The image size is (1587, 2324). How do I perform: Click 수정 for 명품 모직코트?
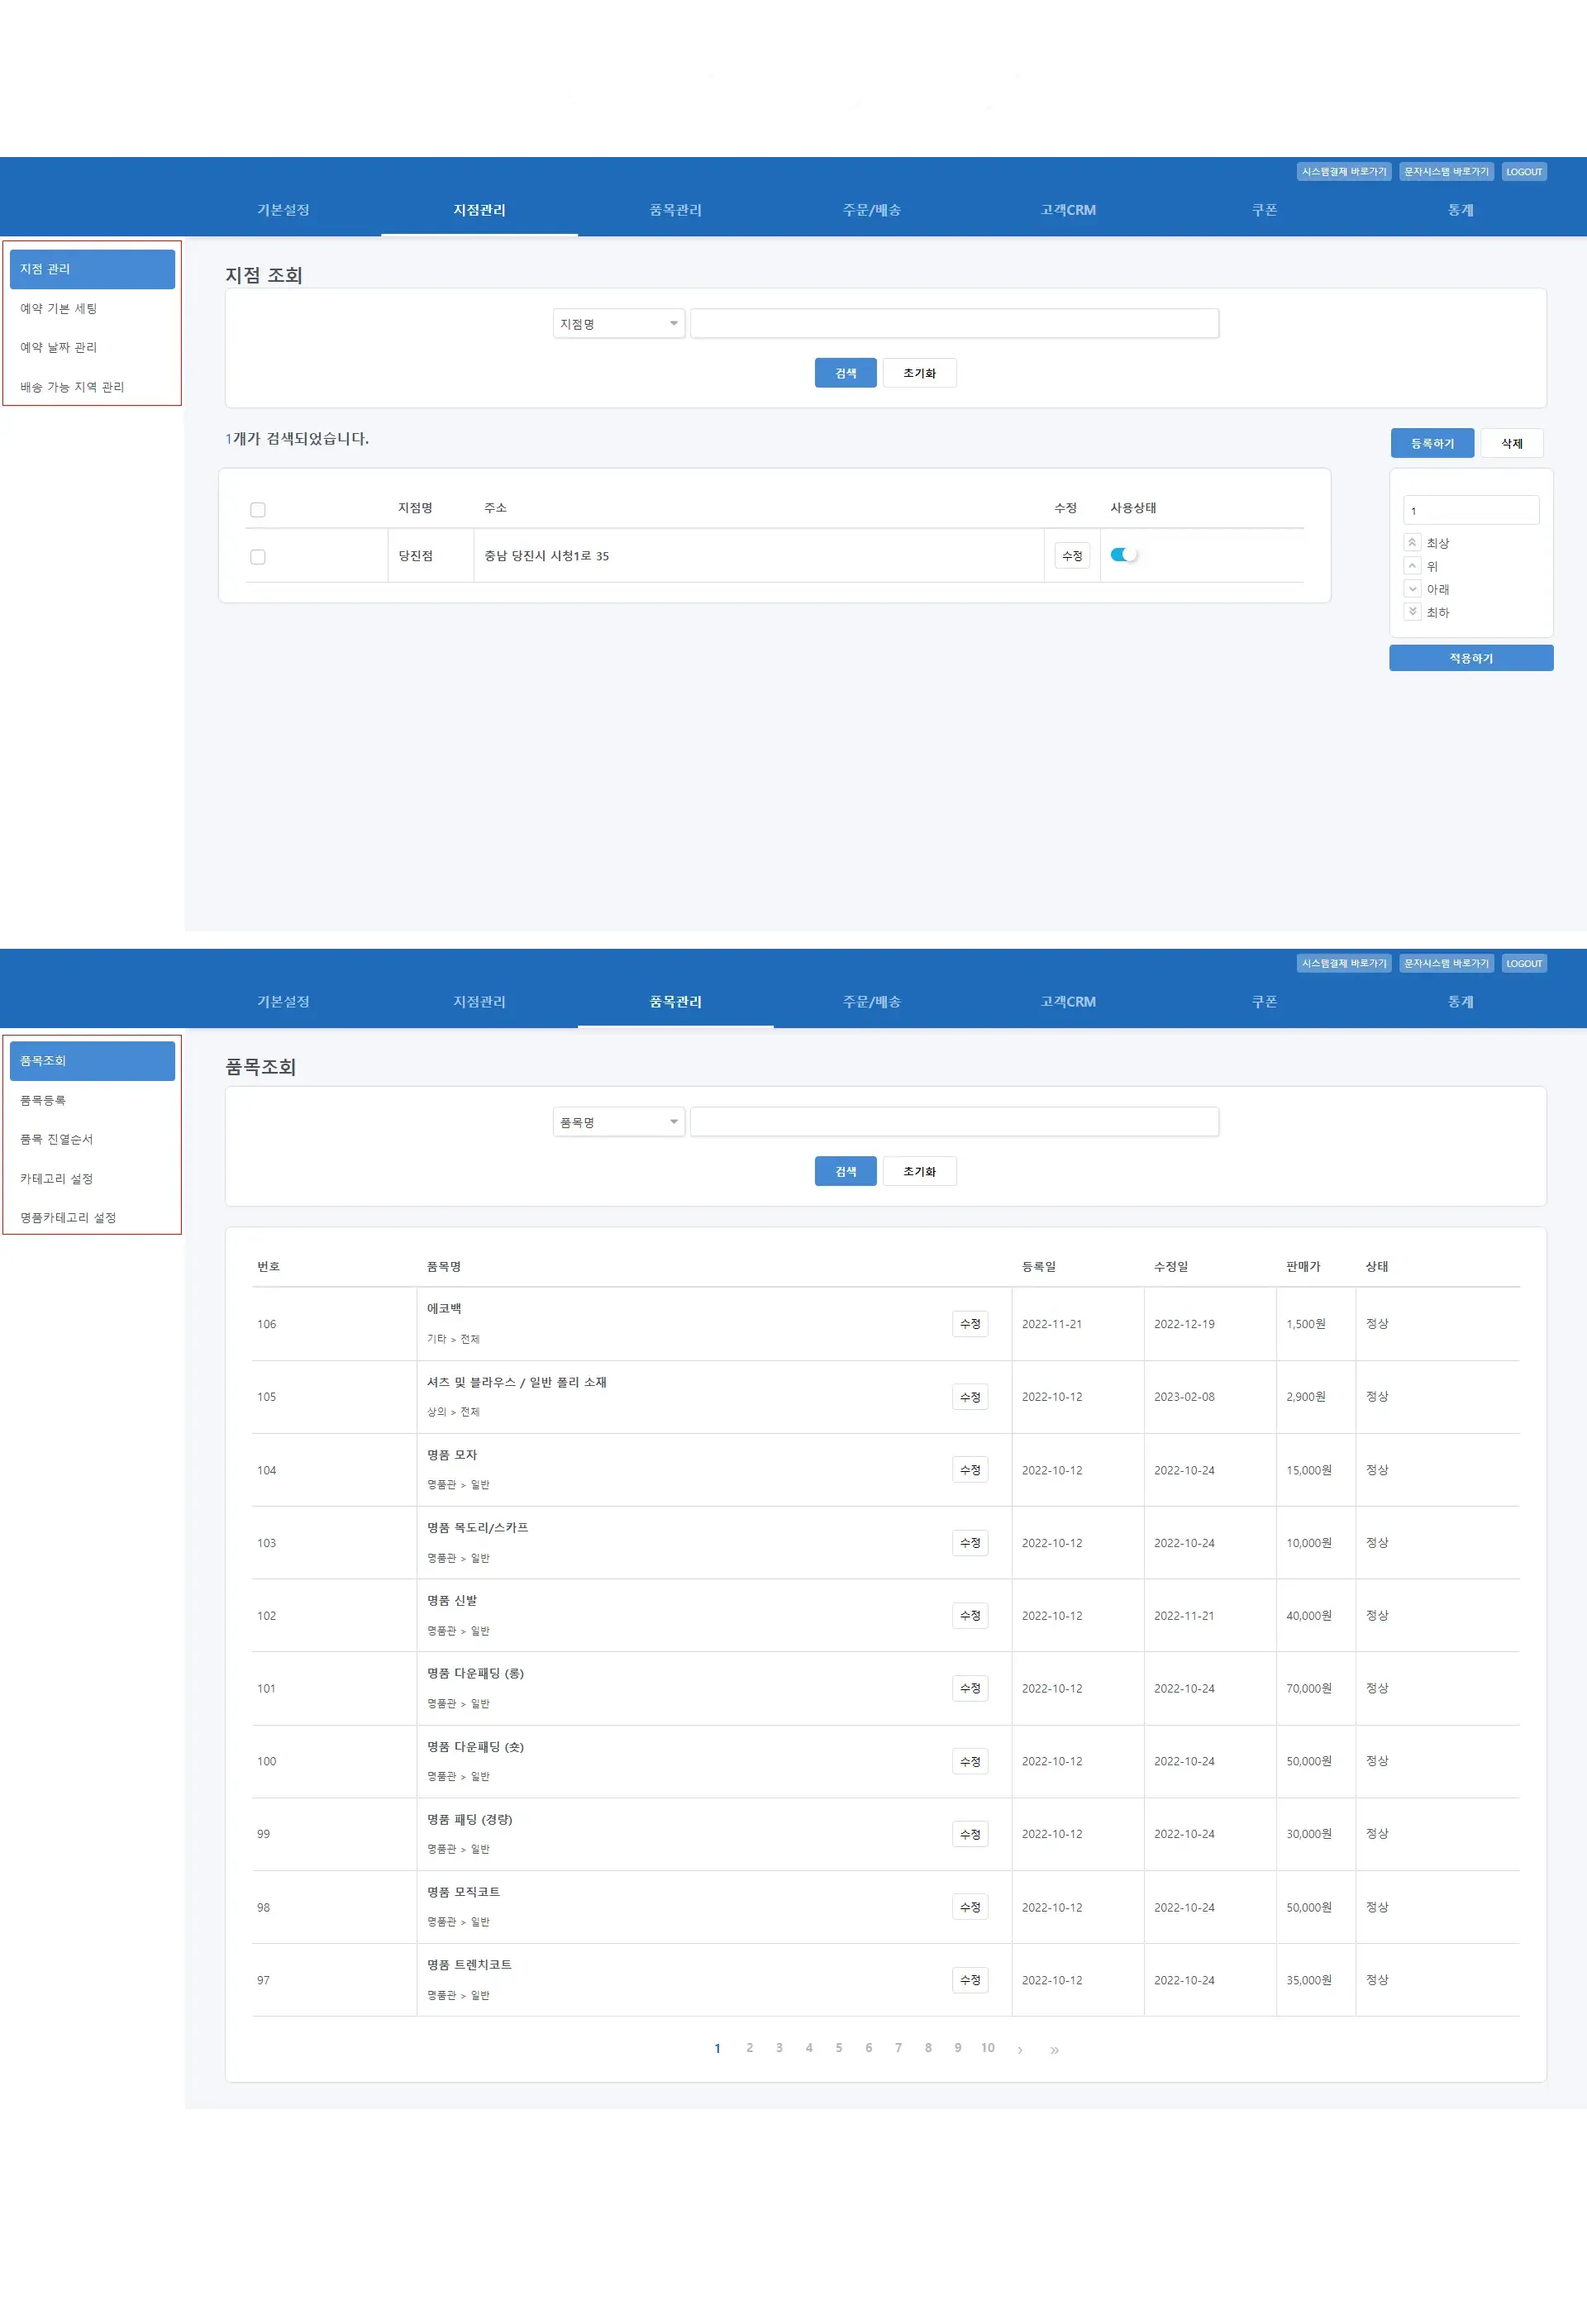click(x=970, y=1907)
